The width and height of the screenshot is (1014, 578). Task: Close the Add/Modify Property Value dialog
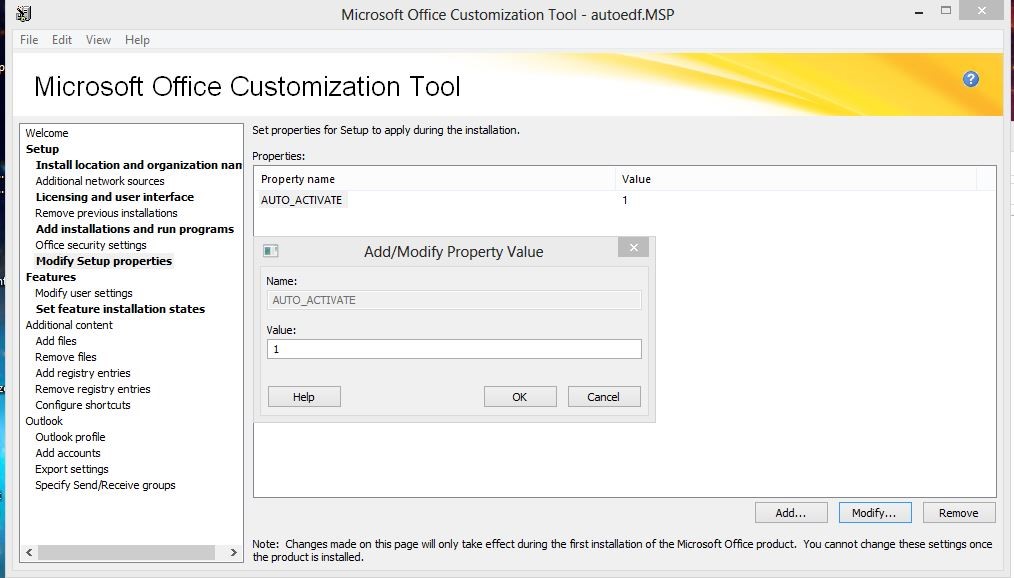coord(633,247)
